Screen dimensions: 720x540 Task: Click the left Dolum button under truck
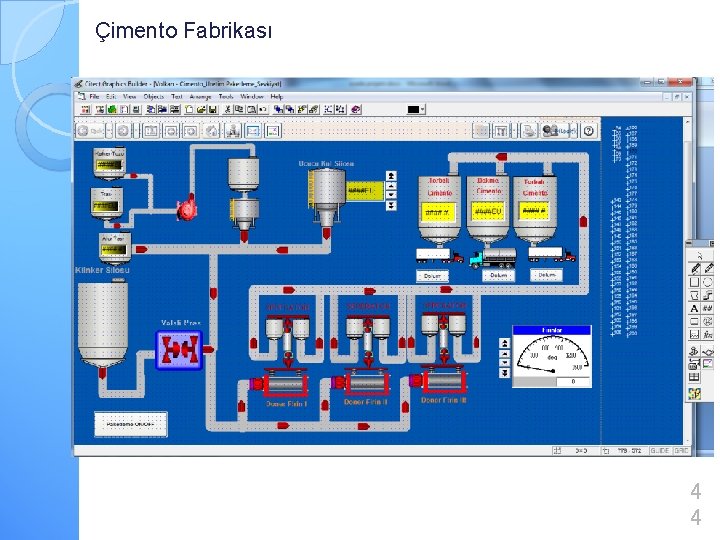click(x=432, y=276)
